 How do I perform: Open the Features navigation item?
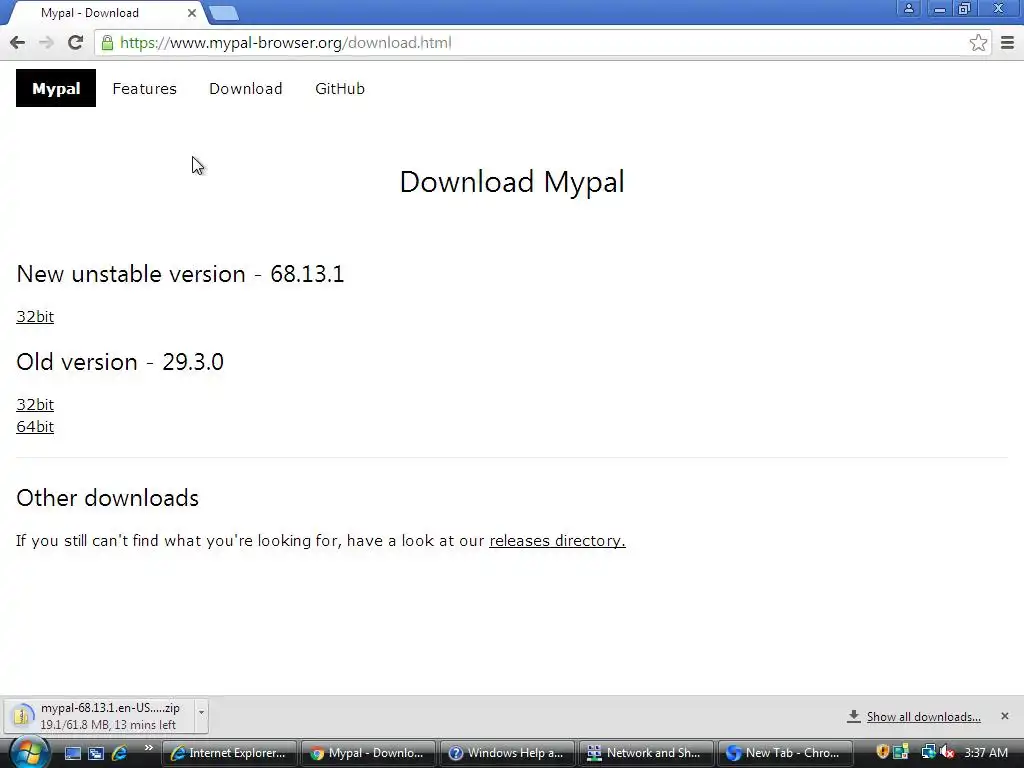coord(144,89)
